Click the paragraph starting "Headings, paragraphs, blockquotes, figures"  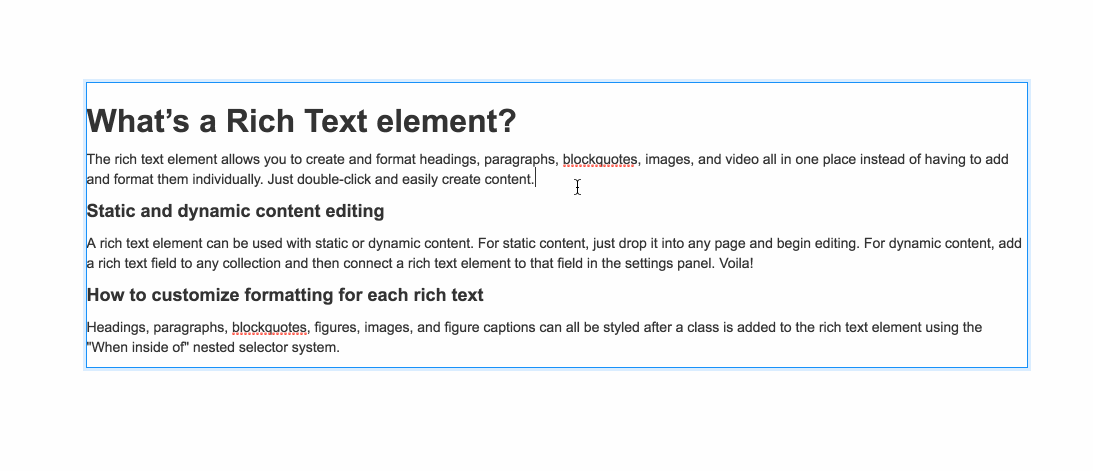click(x=534, y=337)
